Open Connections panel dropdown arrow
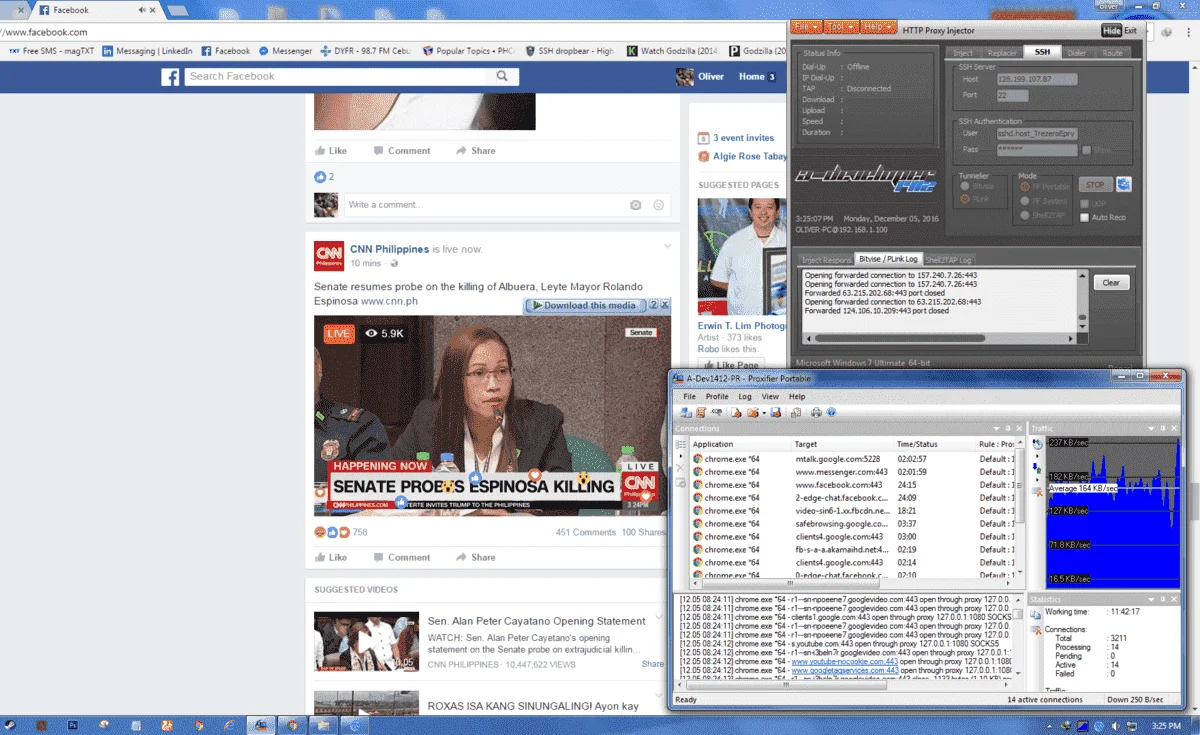 (994, 428)
